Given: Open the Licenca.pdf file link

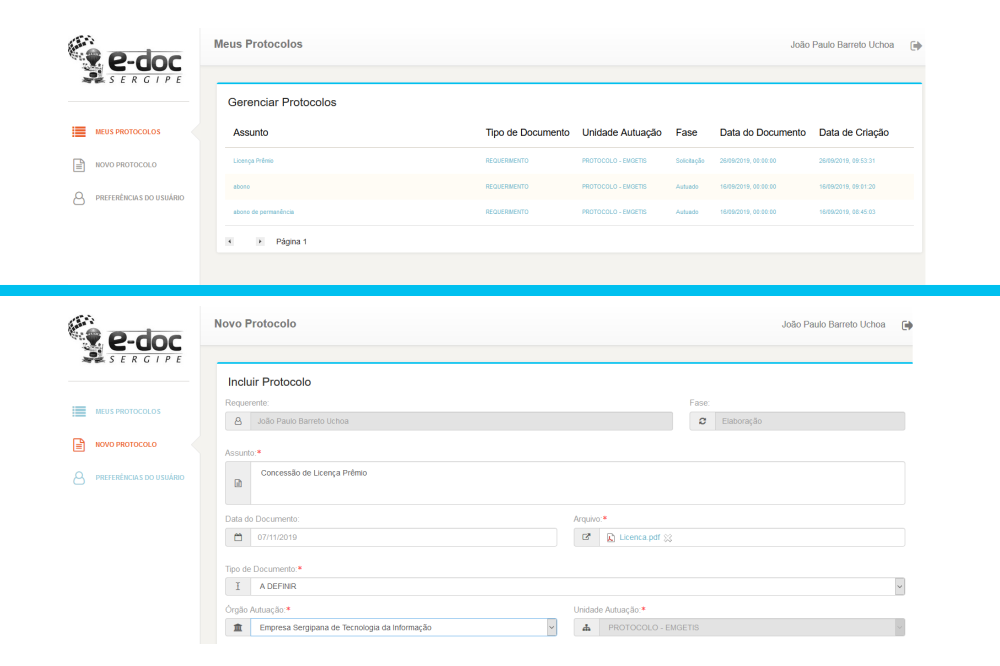Looking at the screenshot, I should 638,538.
